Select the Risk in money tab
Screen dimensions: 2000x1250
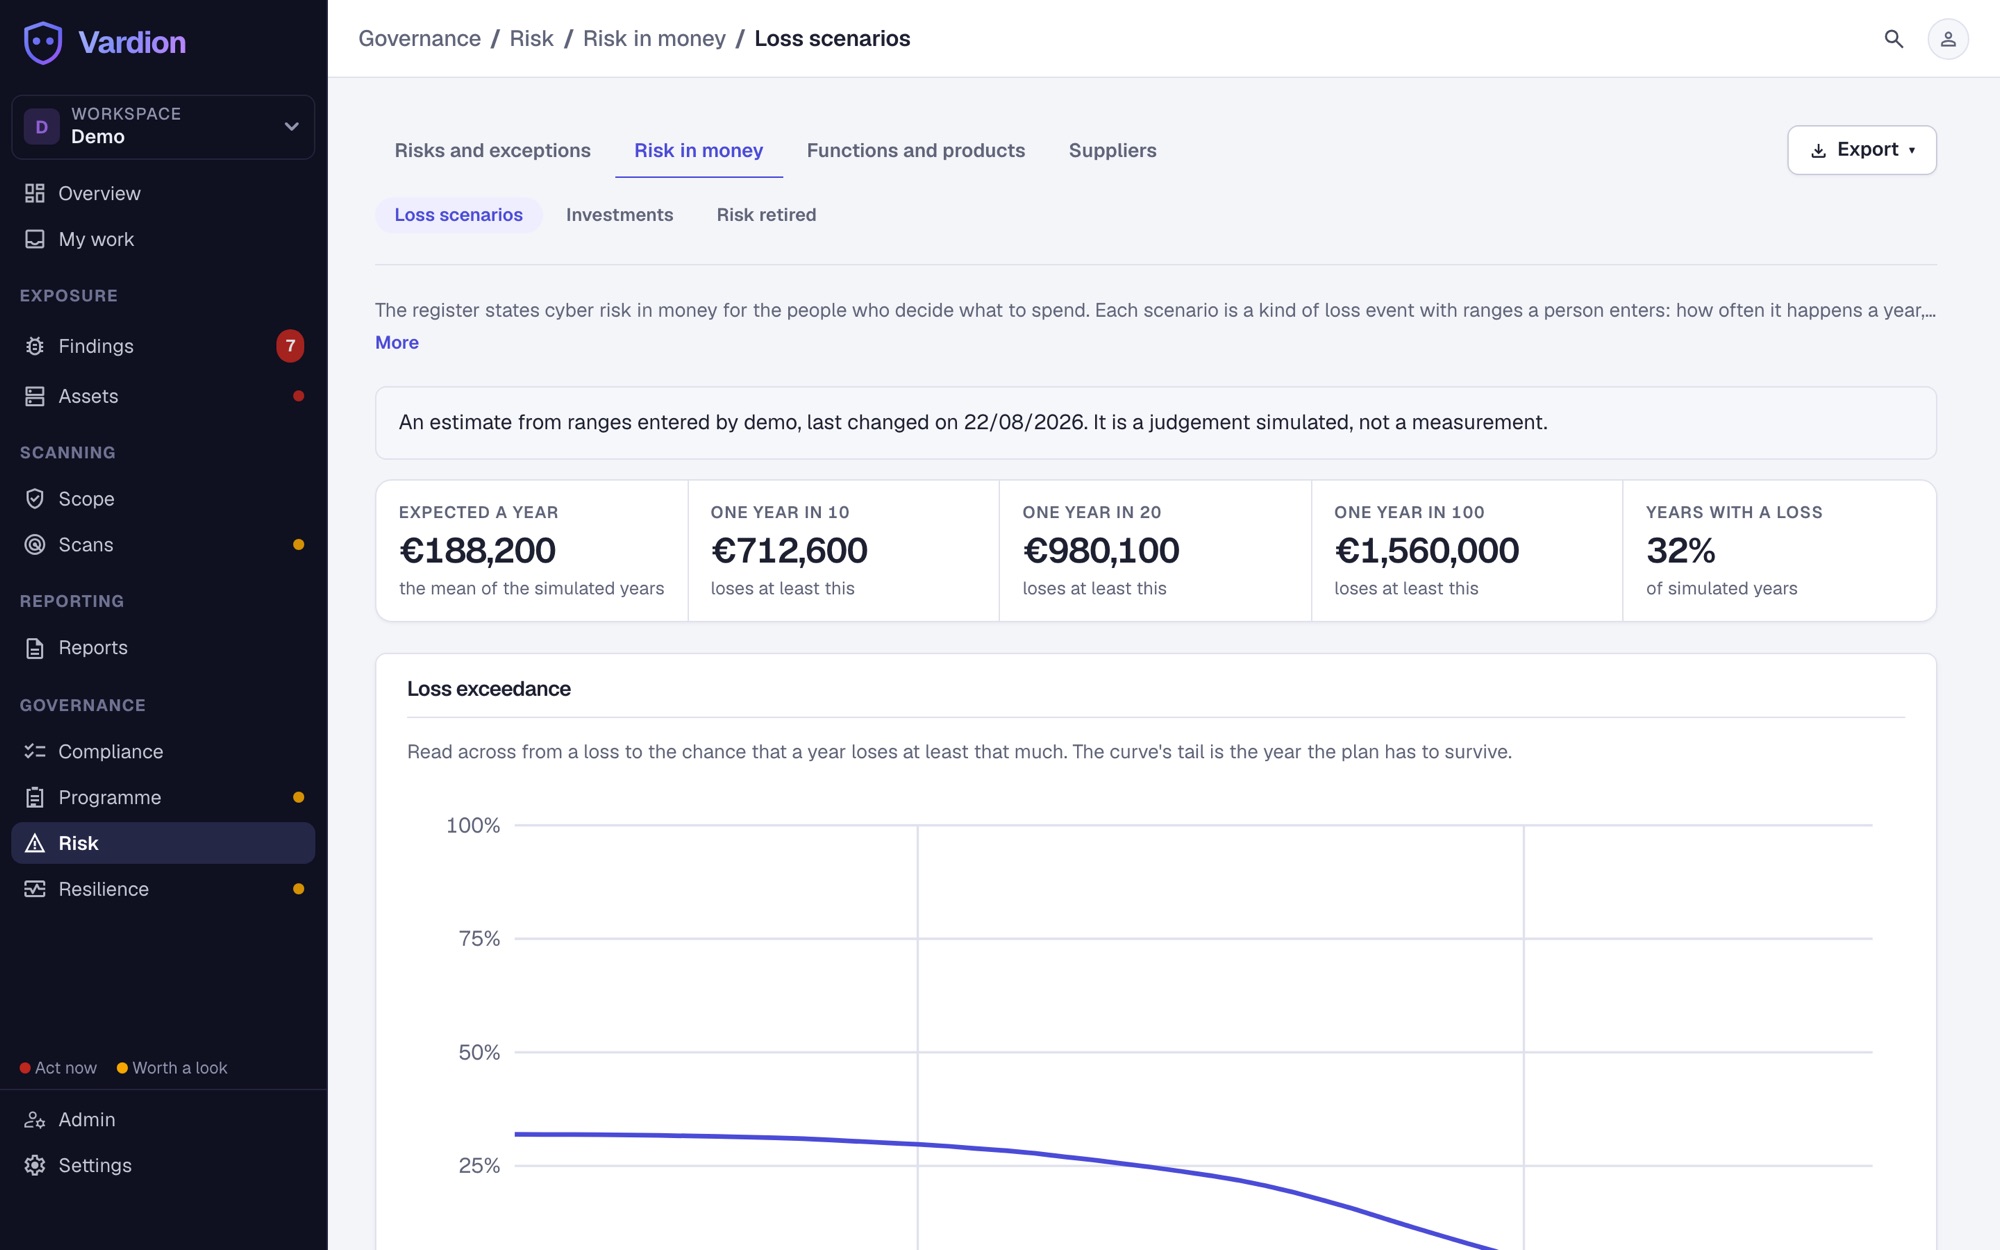coord(698,151)
